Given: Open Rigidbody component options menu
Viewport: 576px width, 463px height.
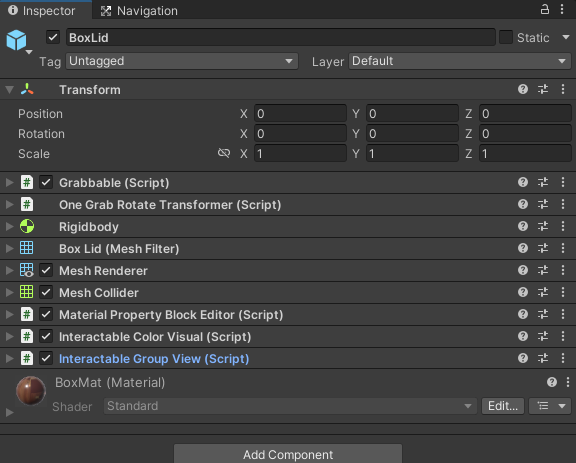Looking at the screenshot, I should 563,226.
